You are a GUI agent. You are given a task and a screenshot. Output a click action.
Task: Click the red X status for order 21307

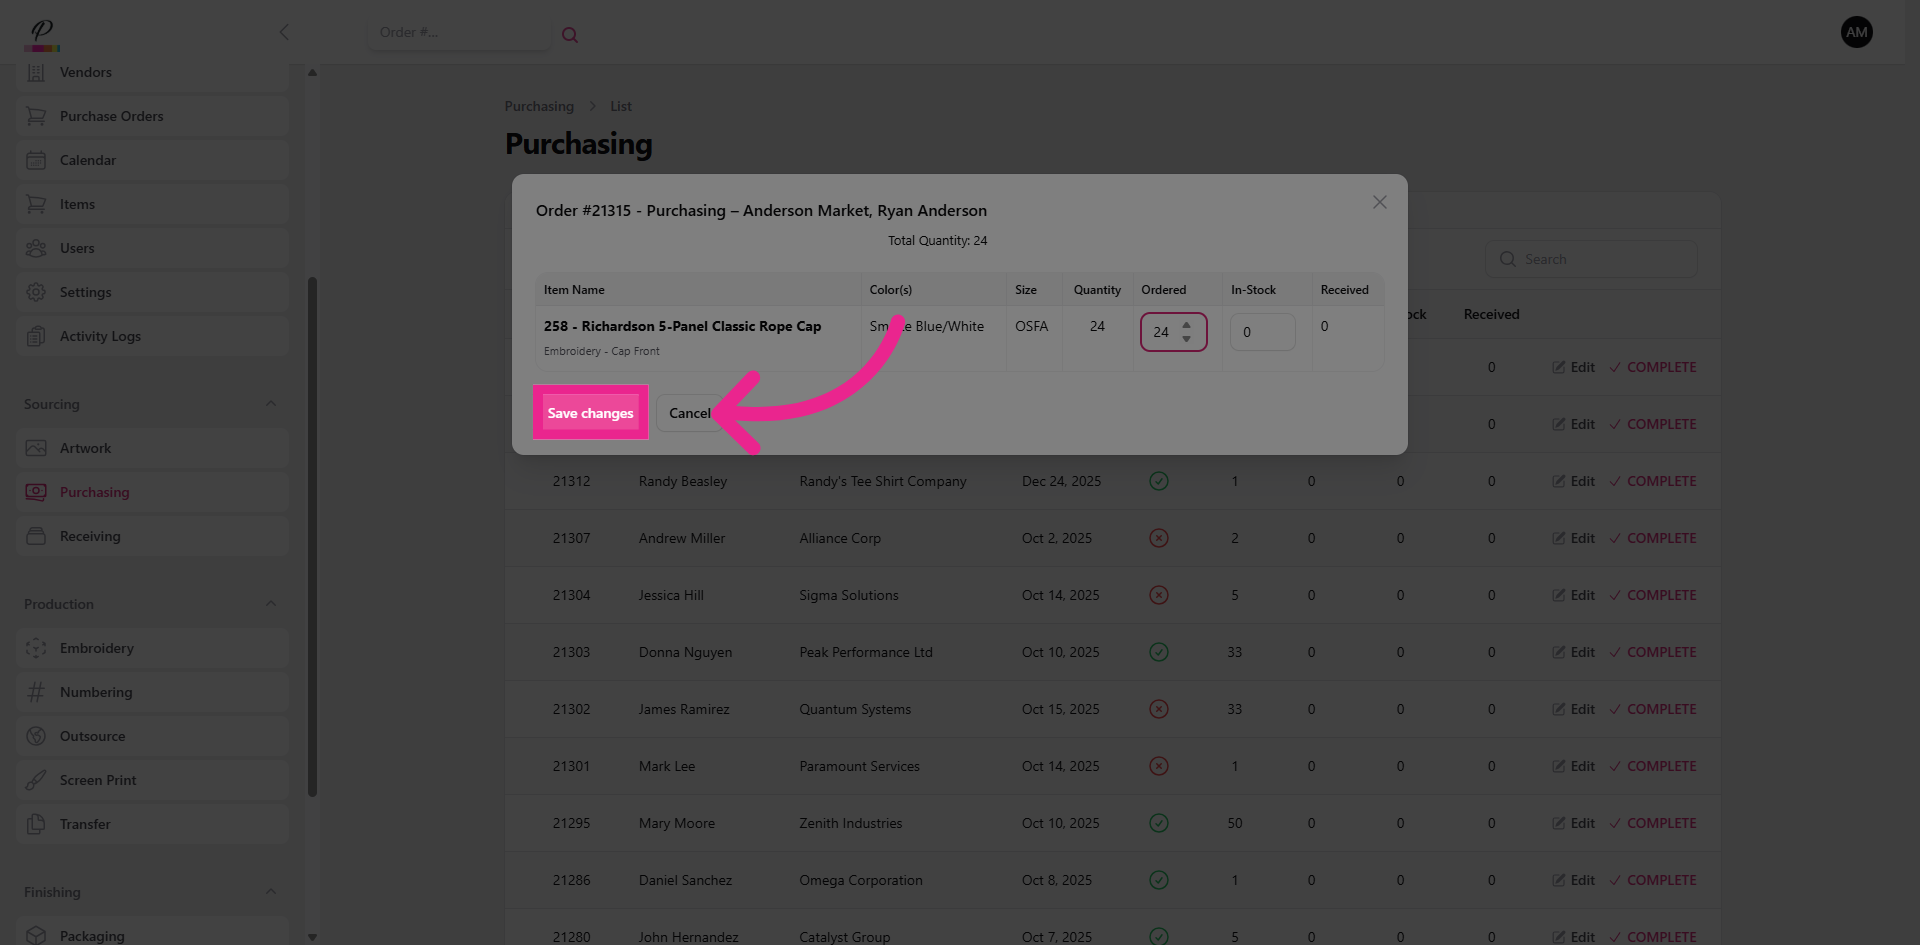(1159, 538)
